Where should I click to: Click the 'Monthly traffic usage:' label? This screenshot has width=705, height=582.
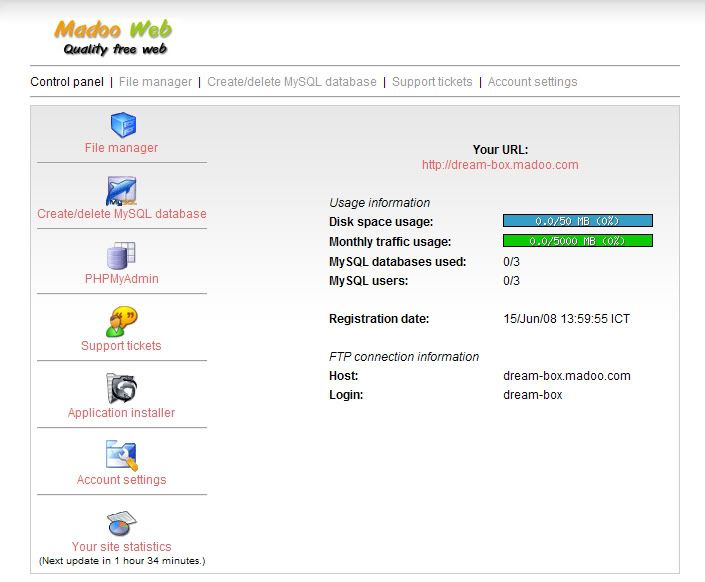390,242
